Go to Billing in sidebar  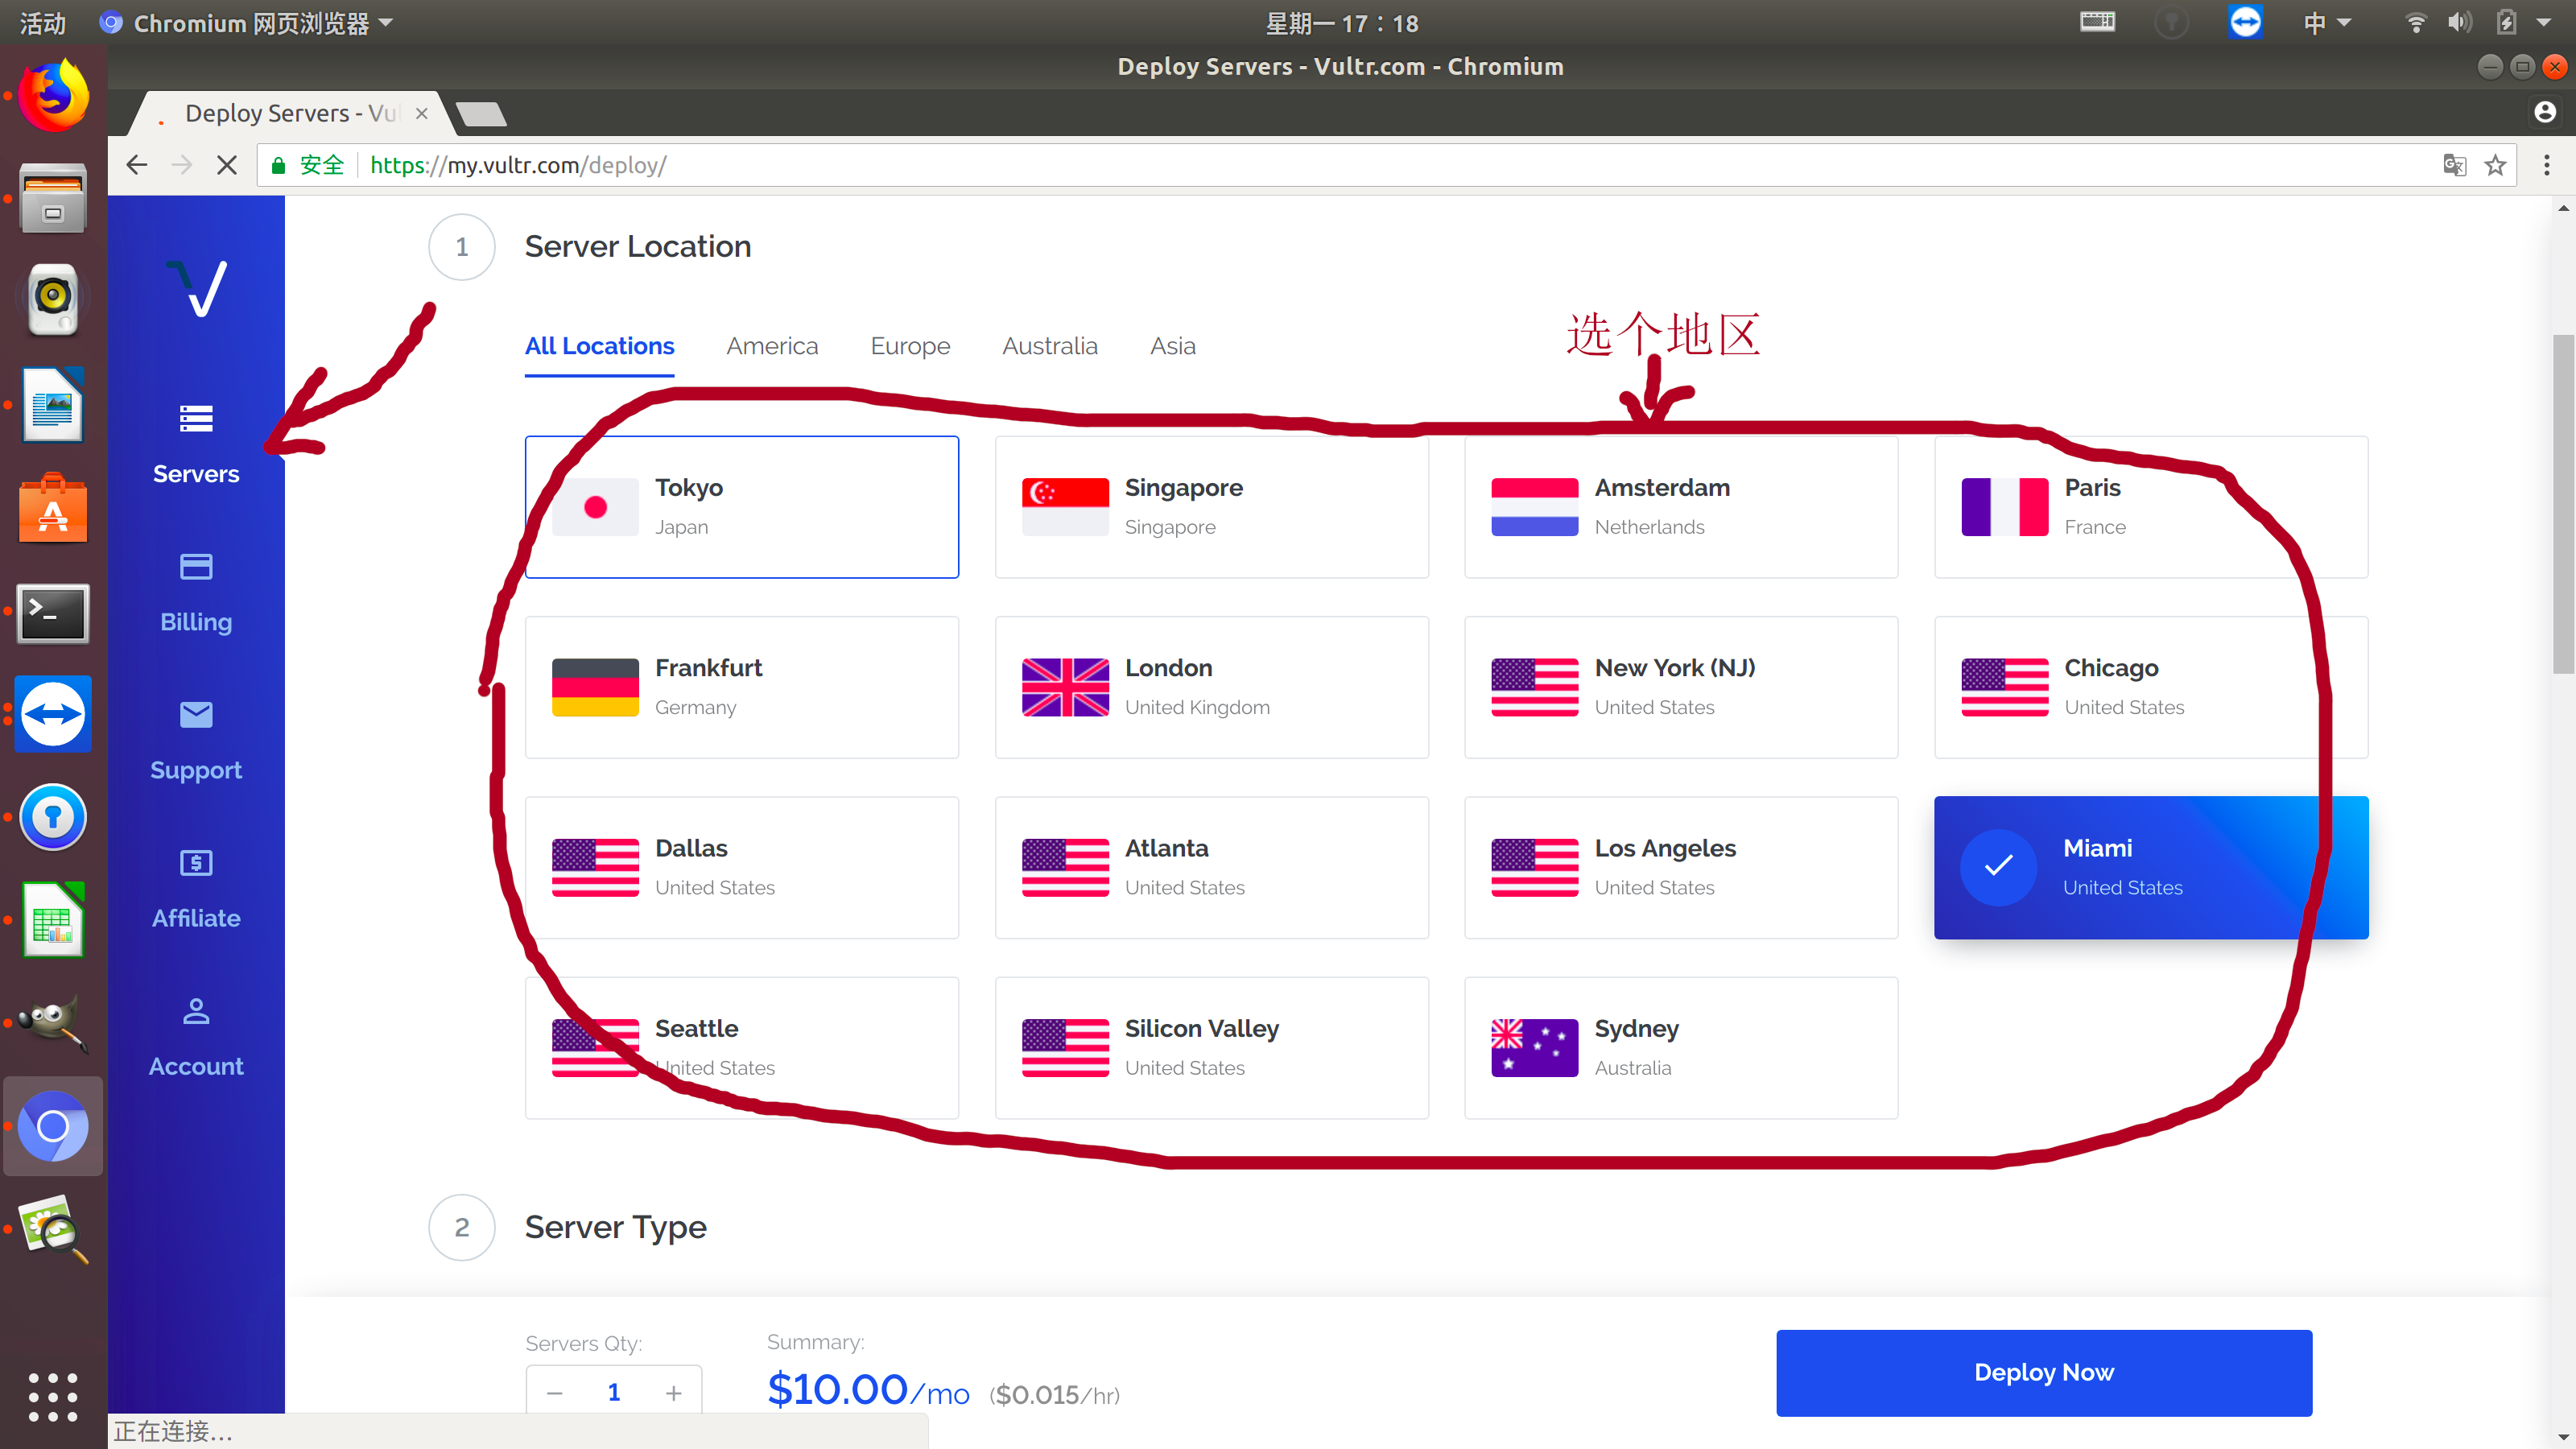coord(196,594)
